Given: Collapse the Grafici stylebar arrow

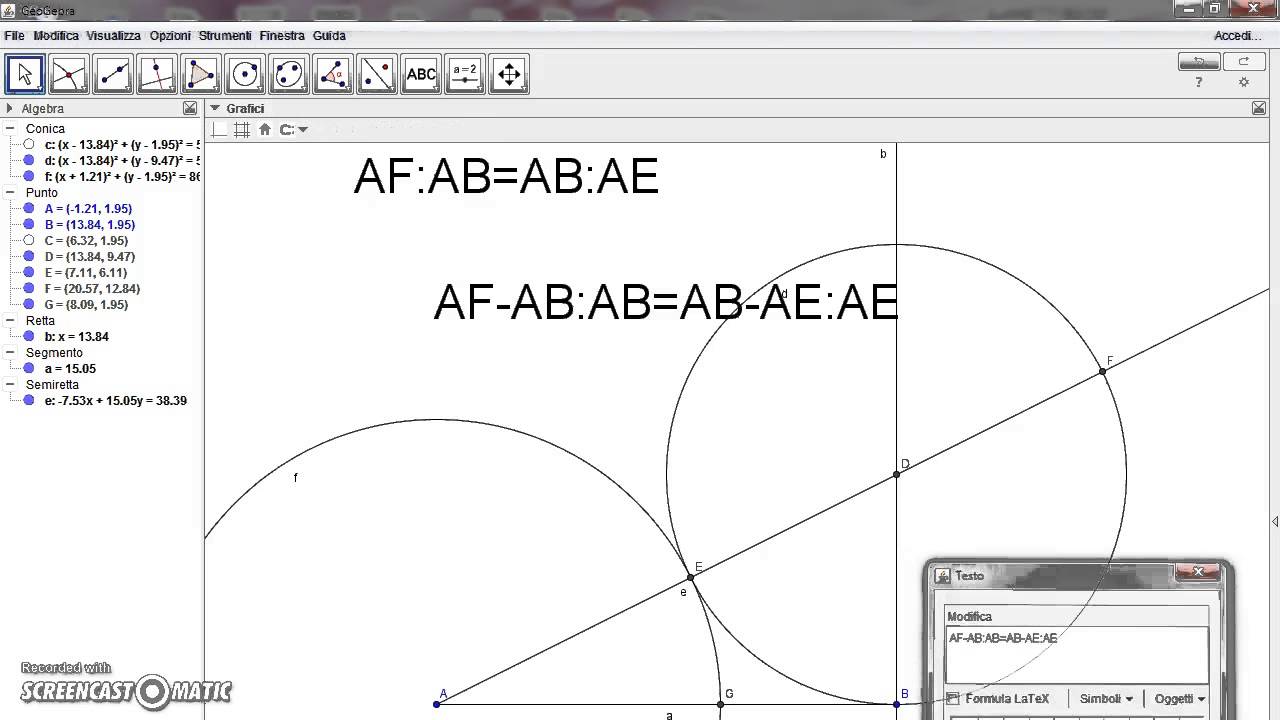Looking at the screenshot, I should pyautogui.click(x=214, y=108).
